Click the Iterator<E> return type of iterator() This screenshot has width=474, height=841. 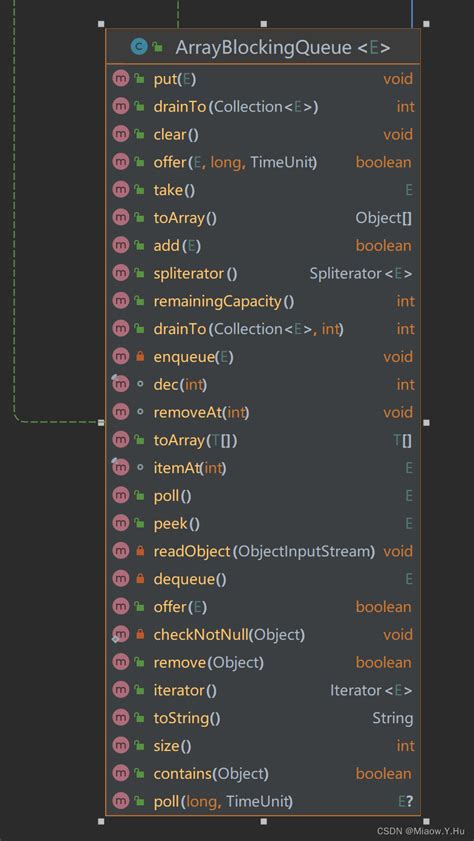click(x=372, y=690)
